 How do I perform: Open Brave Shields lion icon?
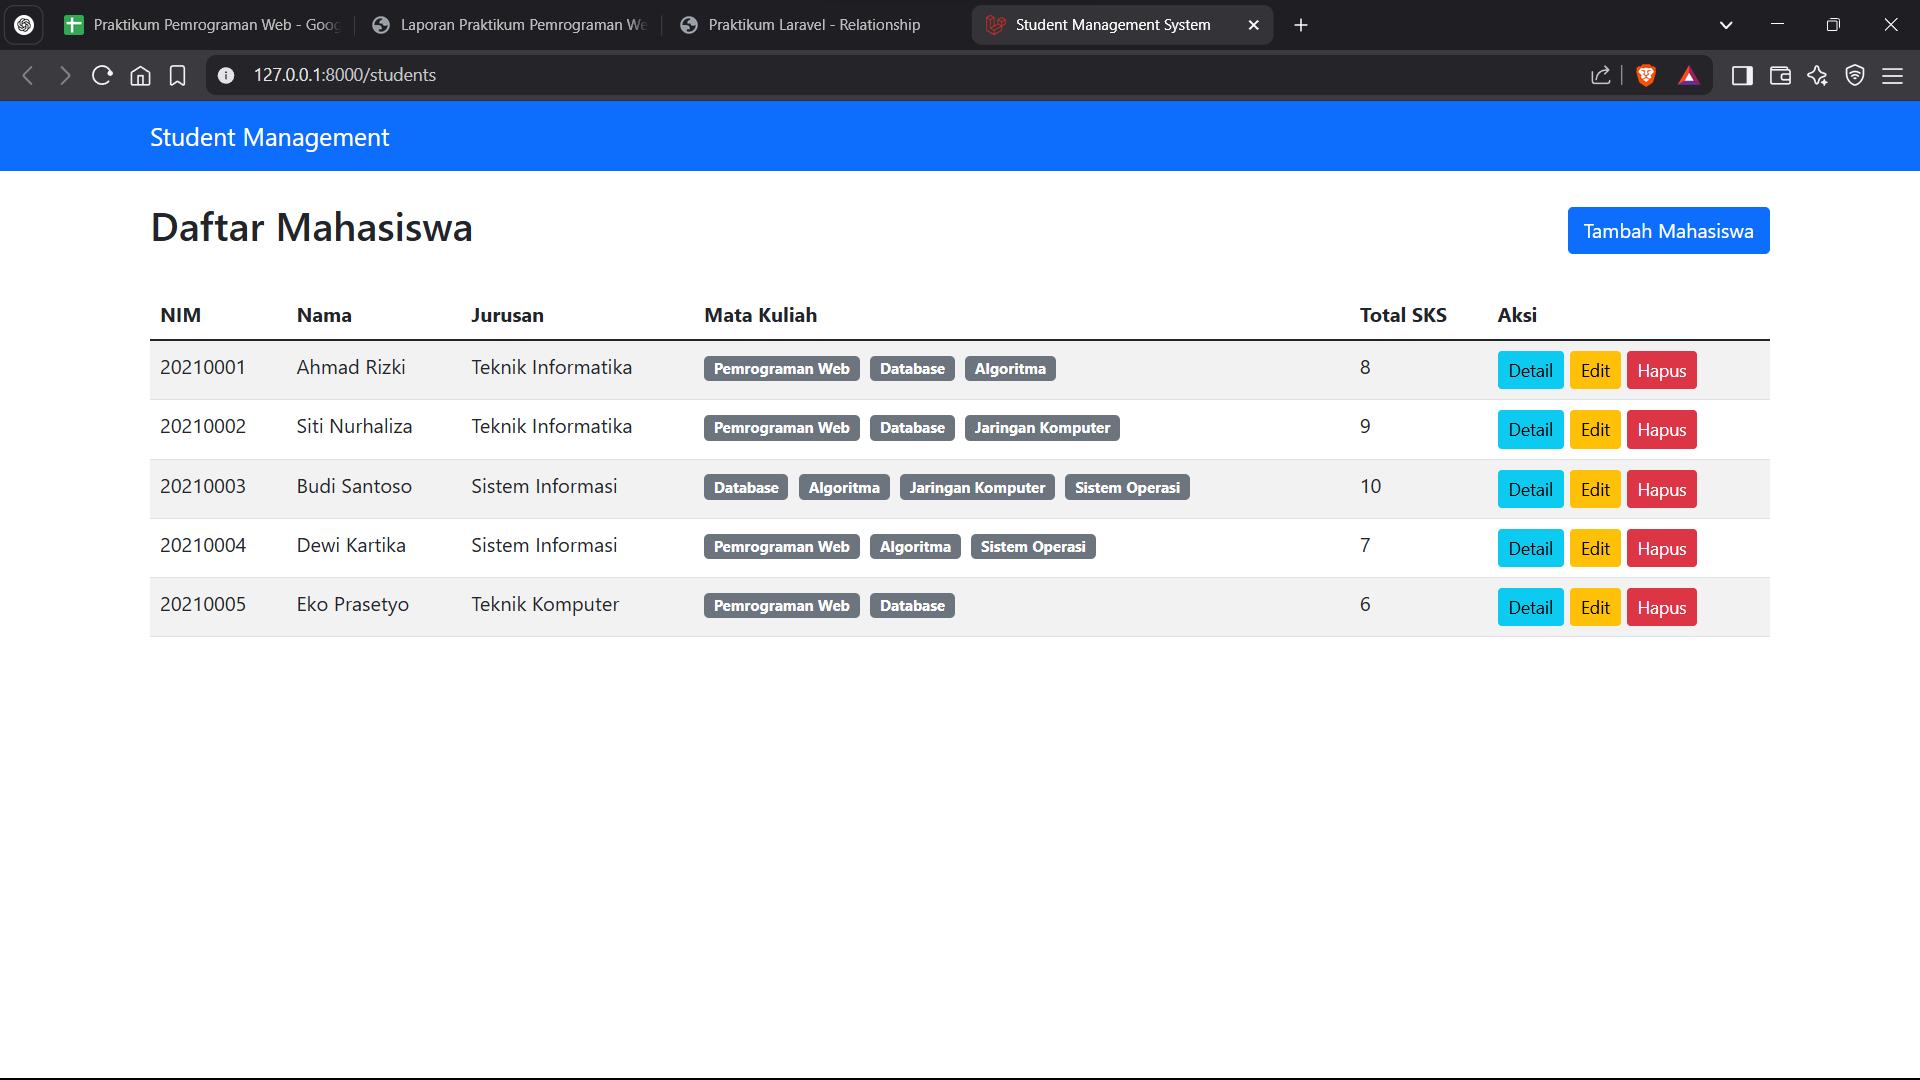pos(1646,75)
